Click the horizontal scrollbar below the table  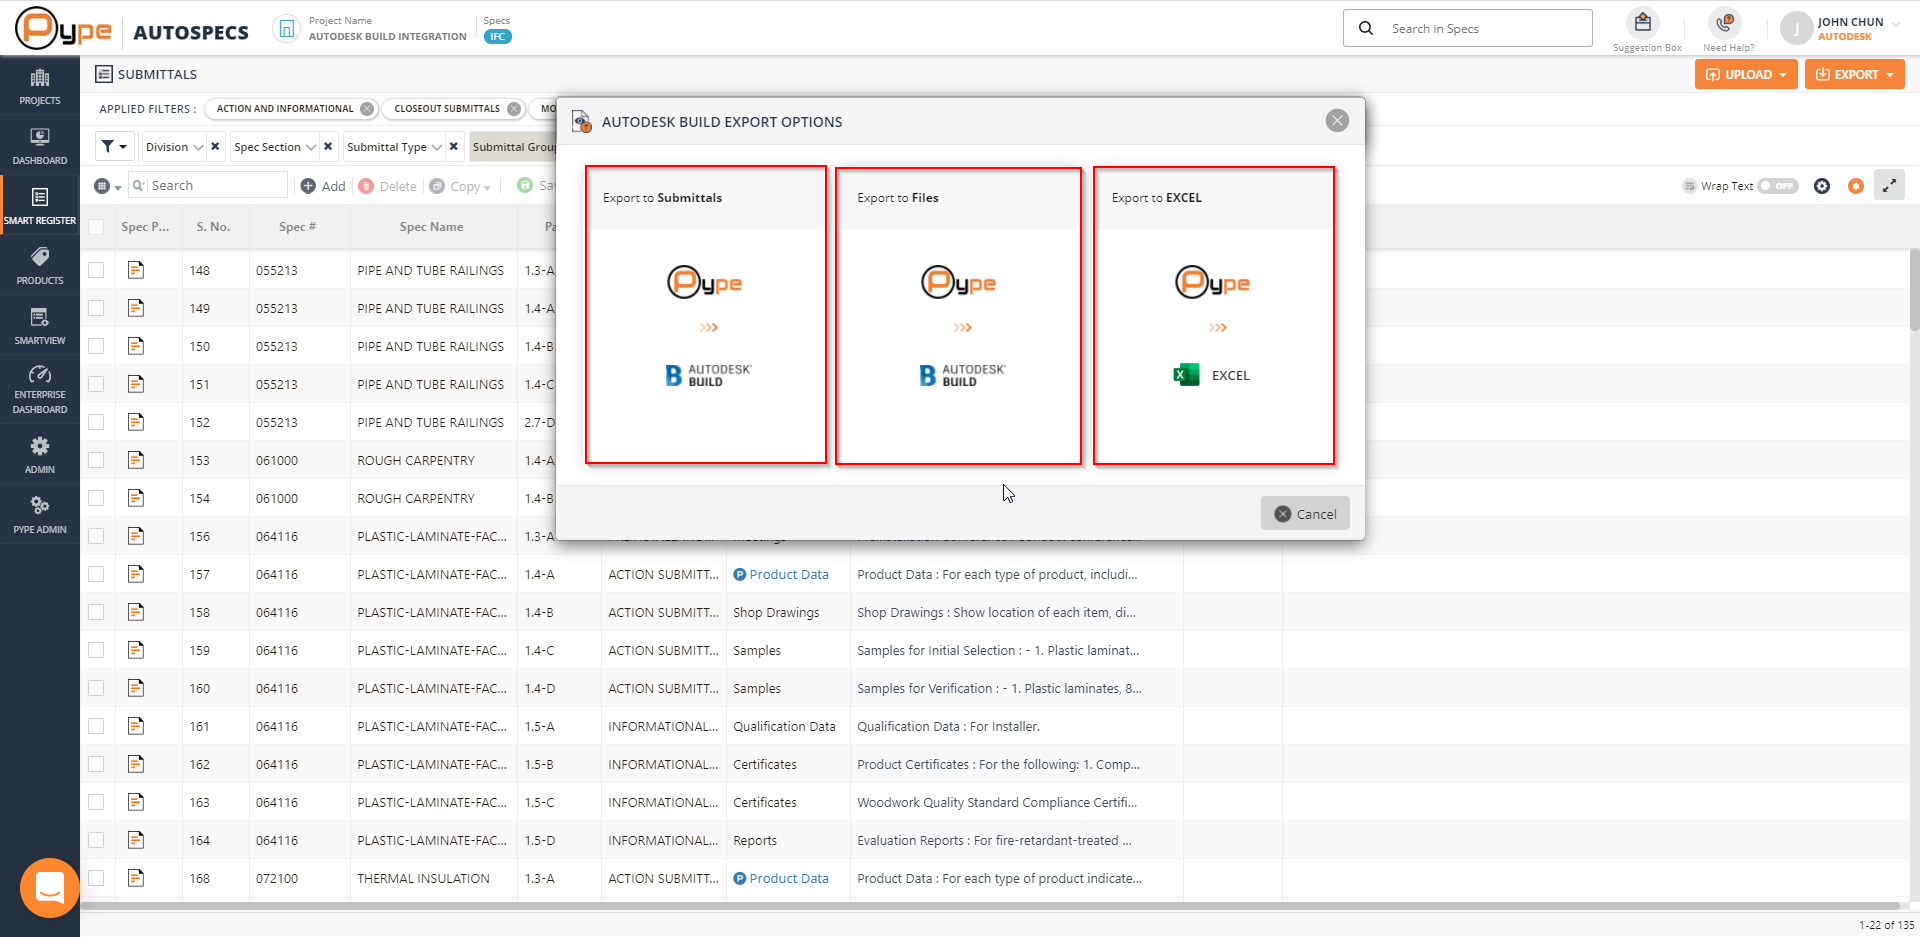click(x=990, y=906)
